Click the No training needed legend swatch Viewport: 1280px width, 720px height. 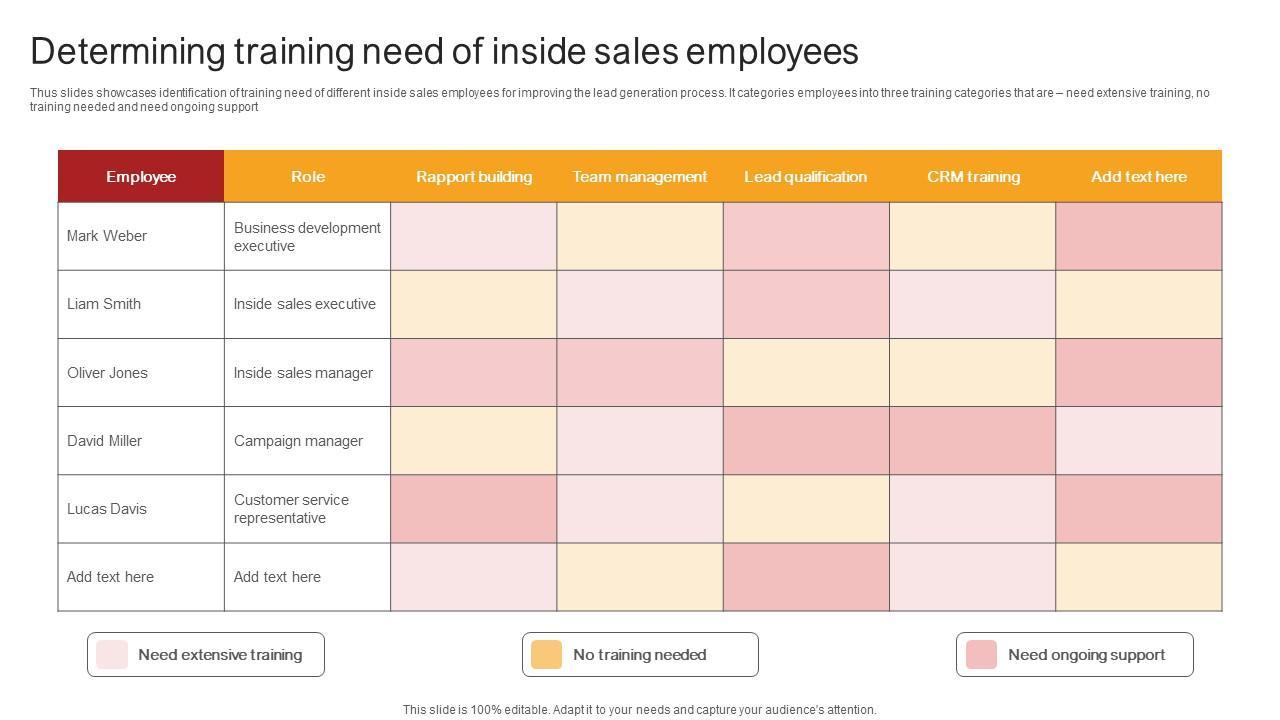[546, 655]
